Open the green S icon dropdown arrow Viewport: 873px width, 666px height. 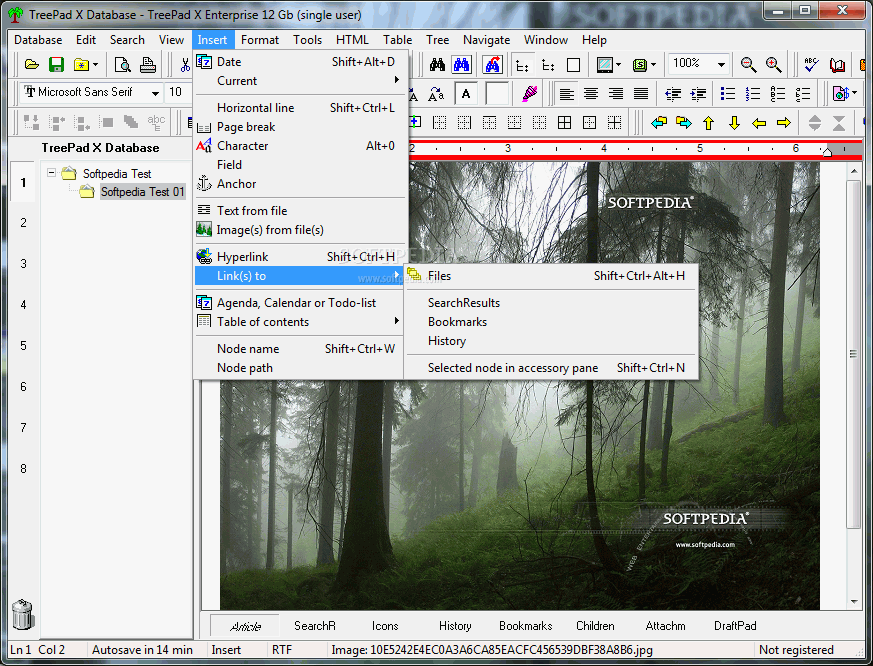[654, 65]
